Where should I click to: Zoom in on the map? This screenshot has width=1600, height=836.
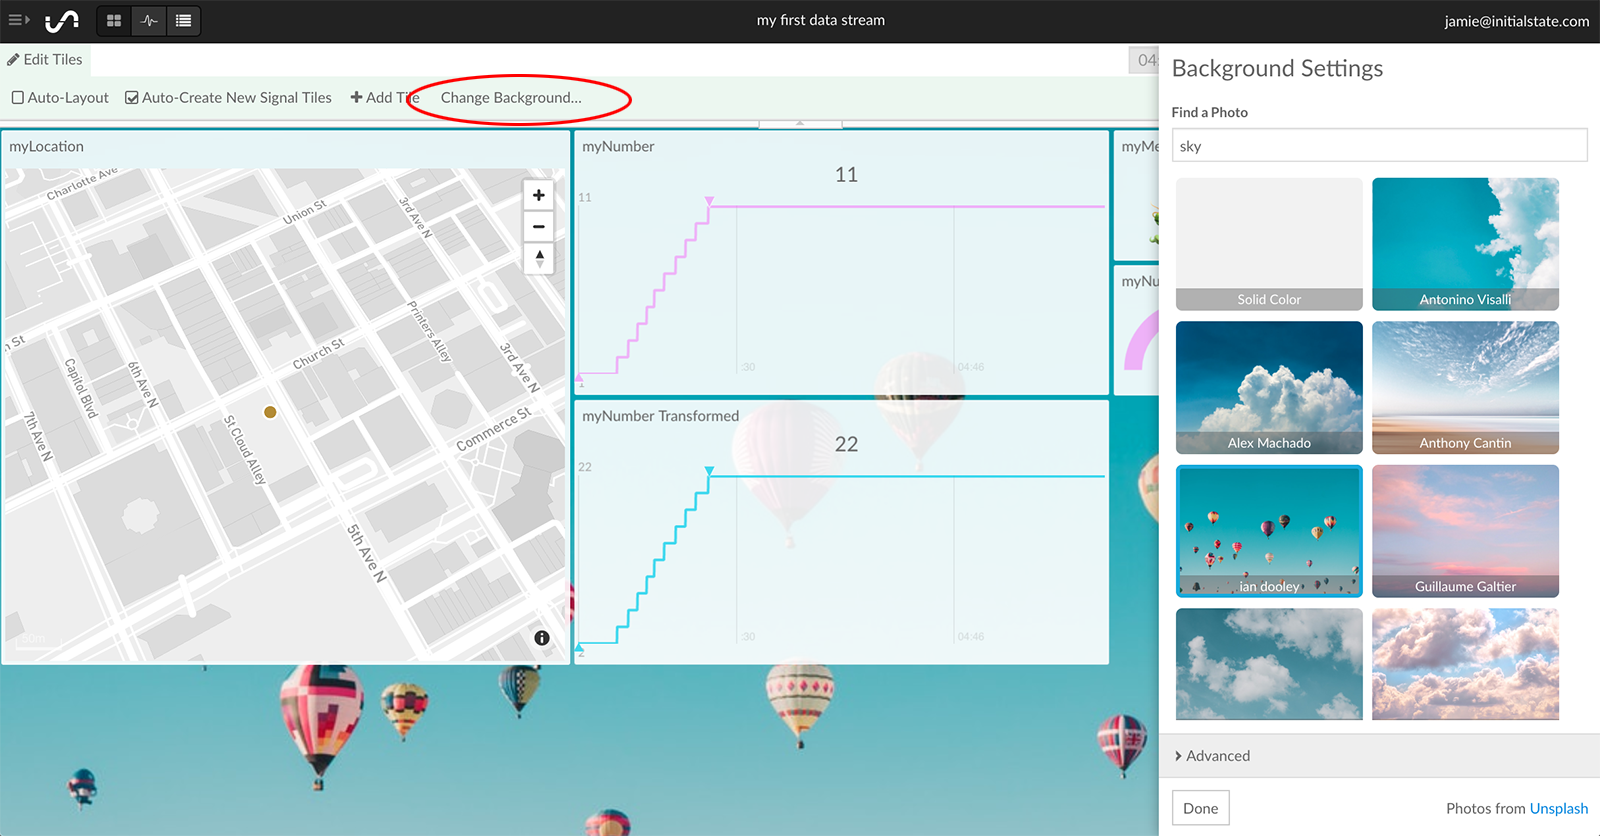pyautogui.click(x=539, y=196)
